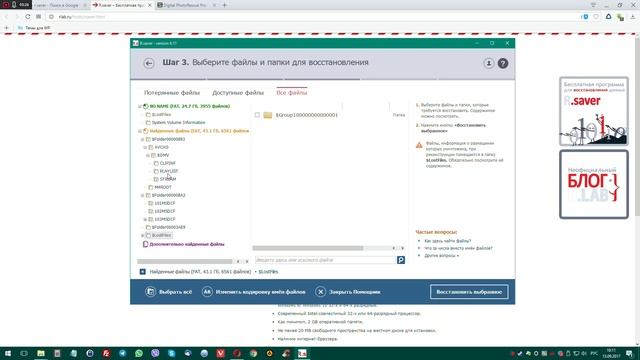Collapse the $Folder00000893 node

click(x=142, y=140)
